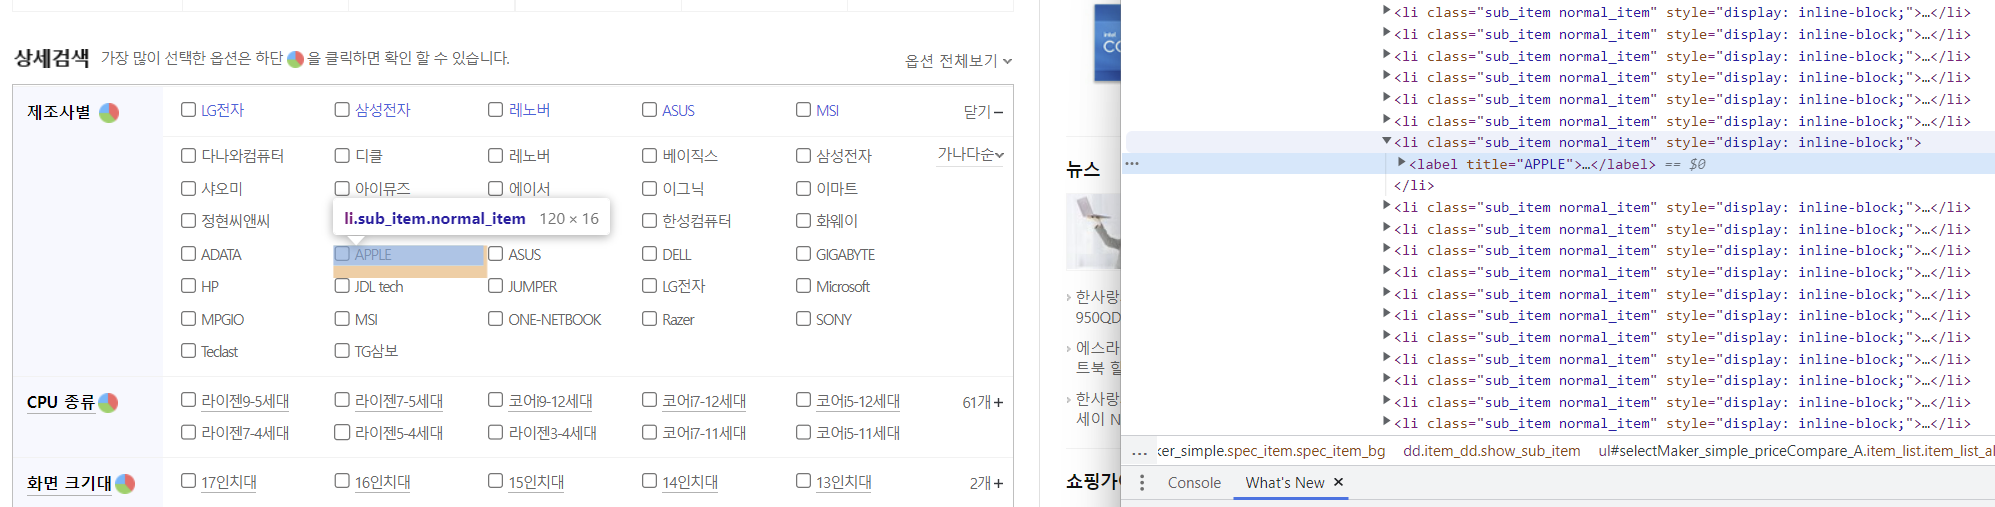Image resolution: width=1995 pixels, height=507 pixels.
Task: Expand CPU options with 61개+
Action: coord(983,402)
